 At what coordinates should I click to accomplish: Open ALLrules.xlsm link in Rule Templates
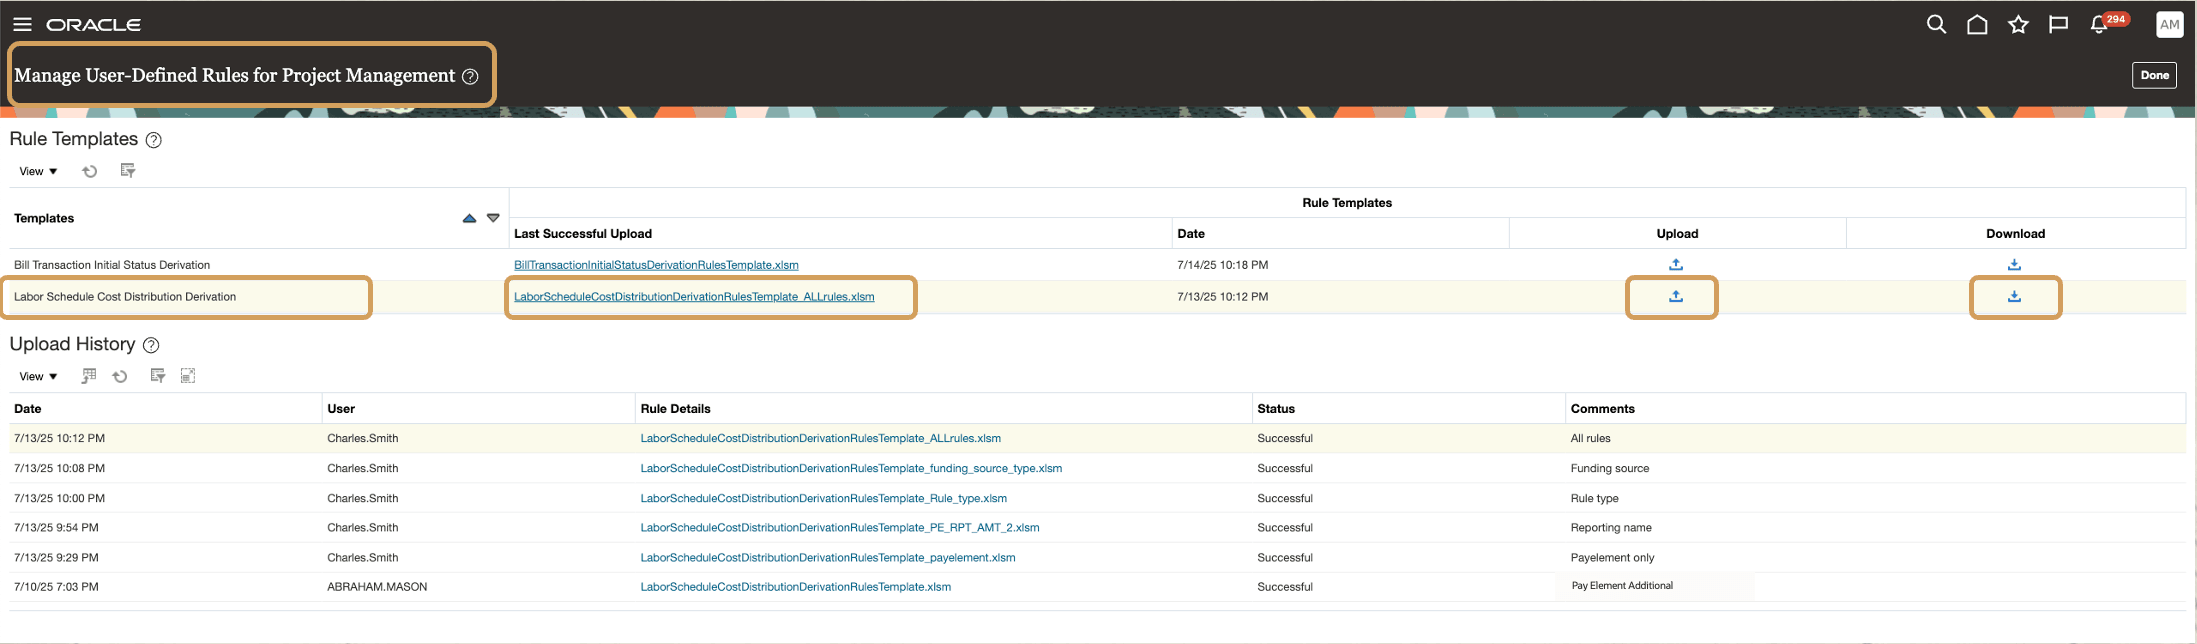coord(694,297)
